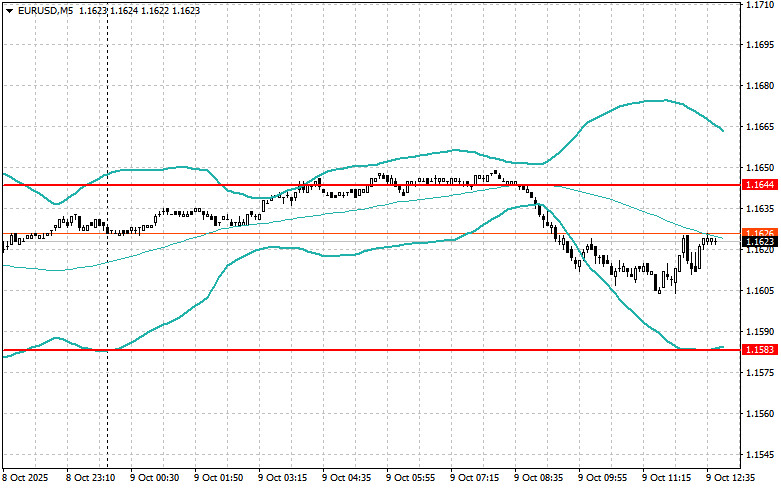Image resolution: width=781 pixels, height=489 pixels.
Task: Select the red horizontal line at 1.1583
Action: (x=372, y=350)
